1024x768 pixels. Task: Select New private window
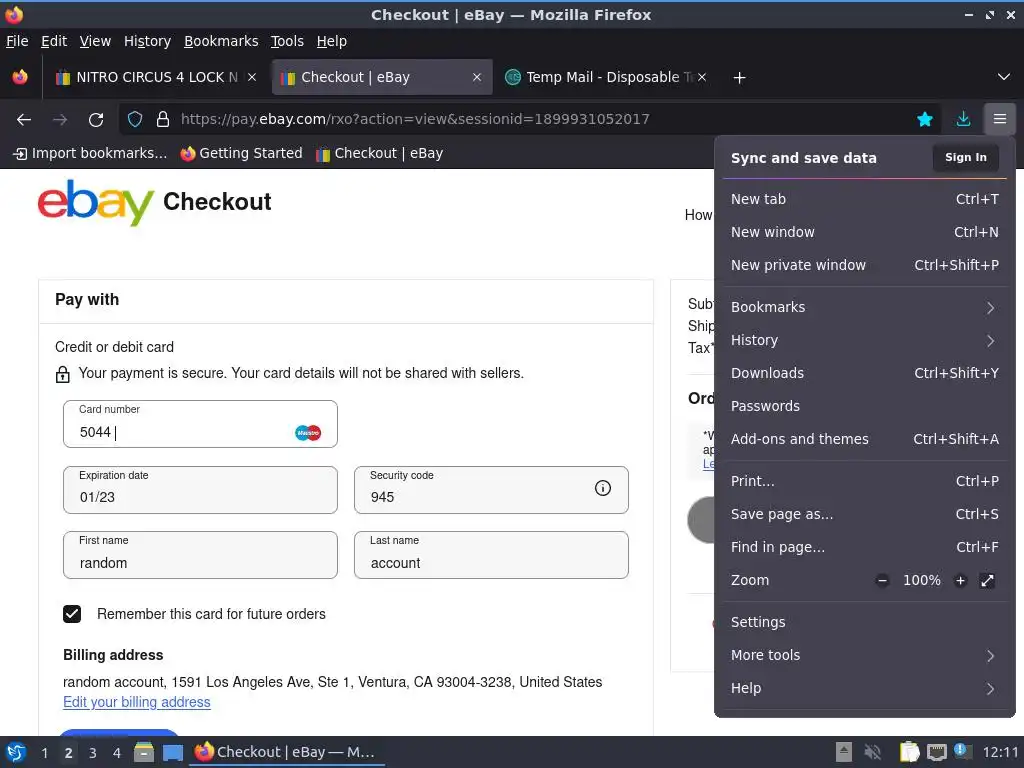pyautogui.click(x=864, y=265)
